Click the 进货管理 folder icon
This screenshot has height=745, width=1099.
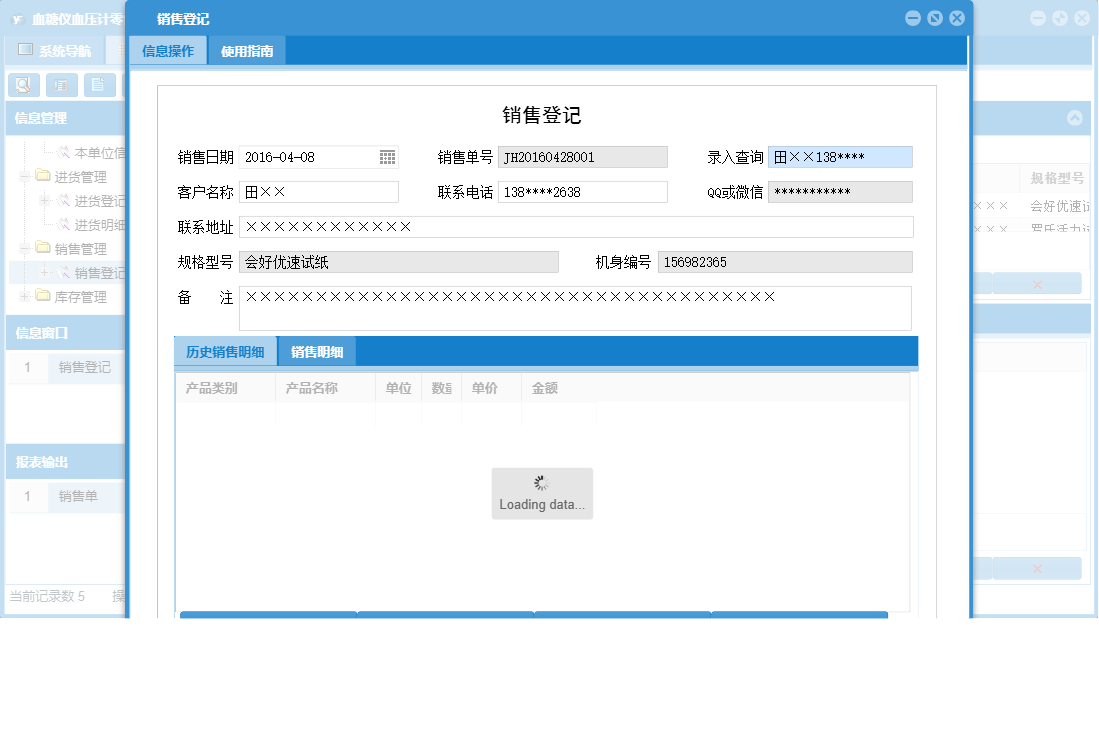(x=40, y=175)
